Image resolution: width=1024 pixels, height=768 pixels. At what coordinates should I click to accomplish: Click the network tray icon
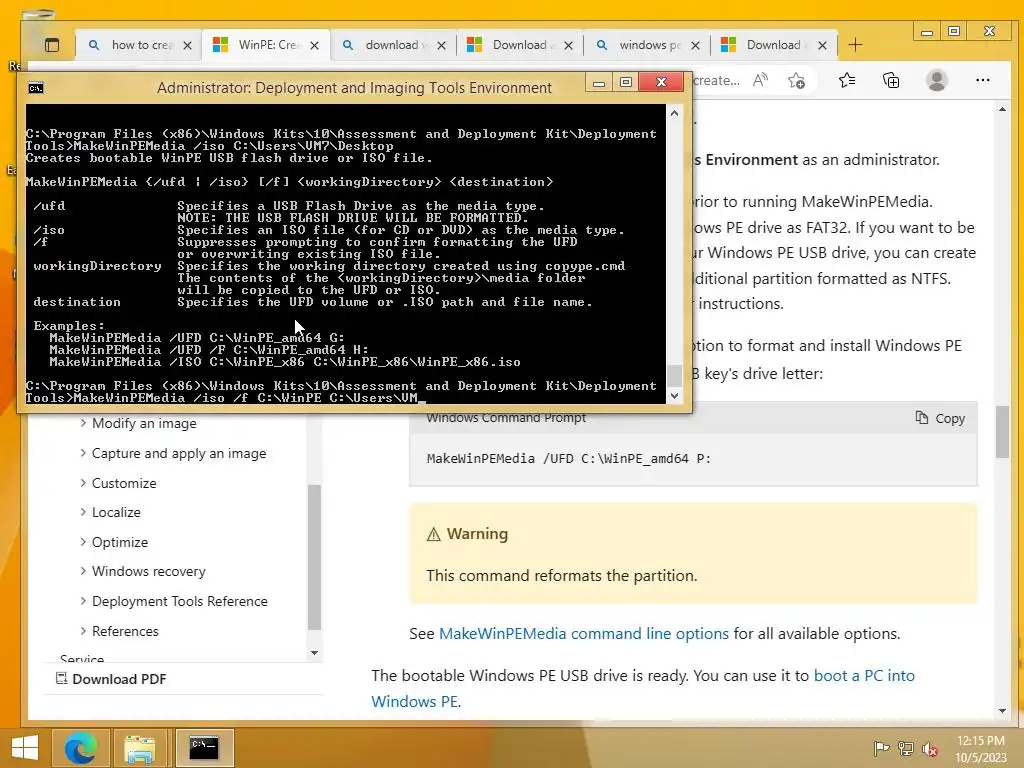click(905, 748)
